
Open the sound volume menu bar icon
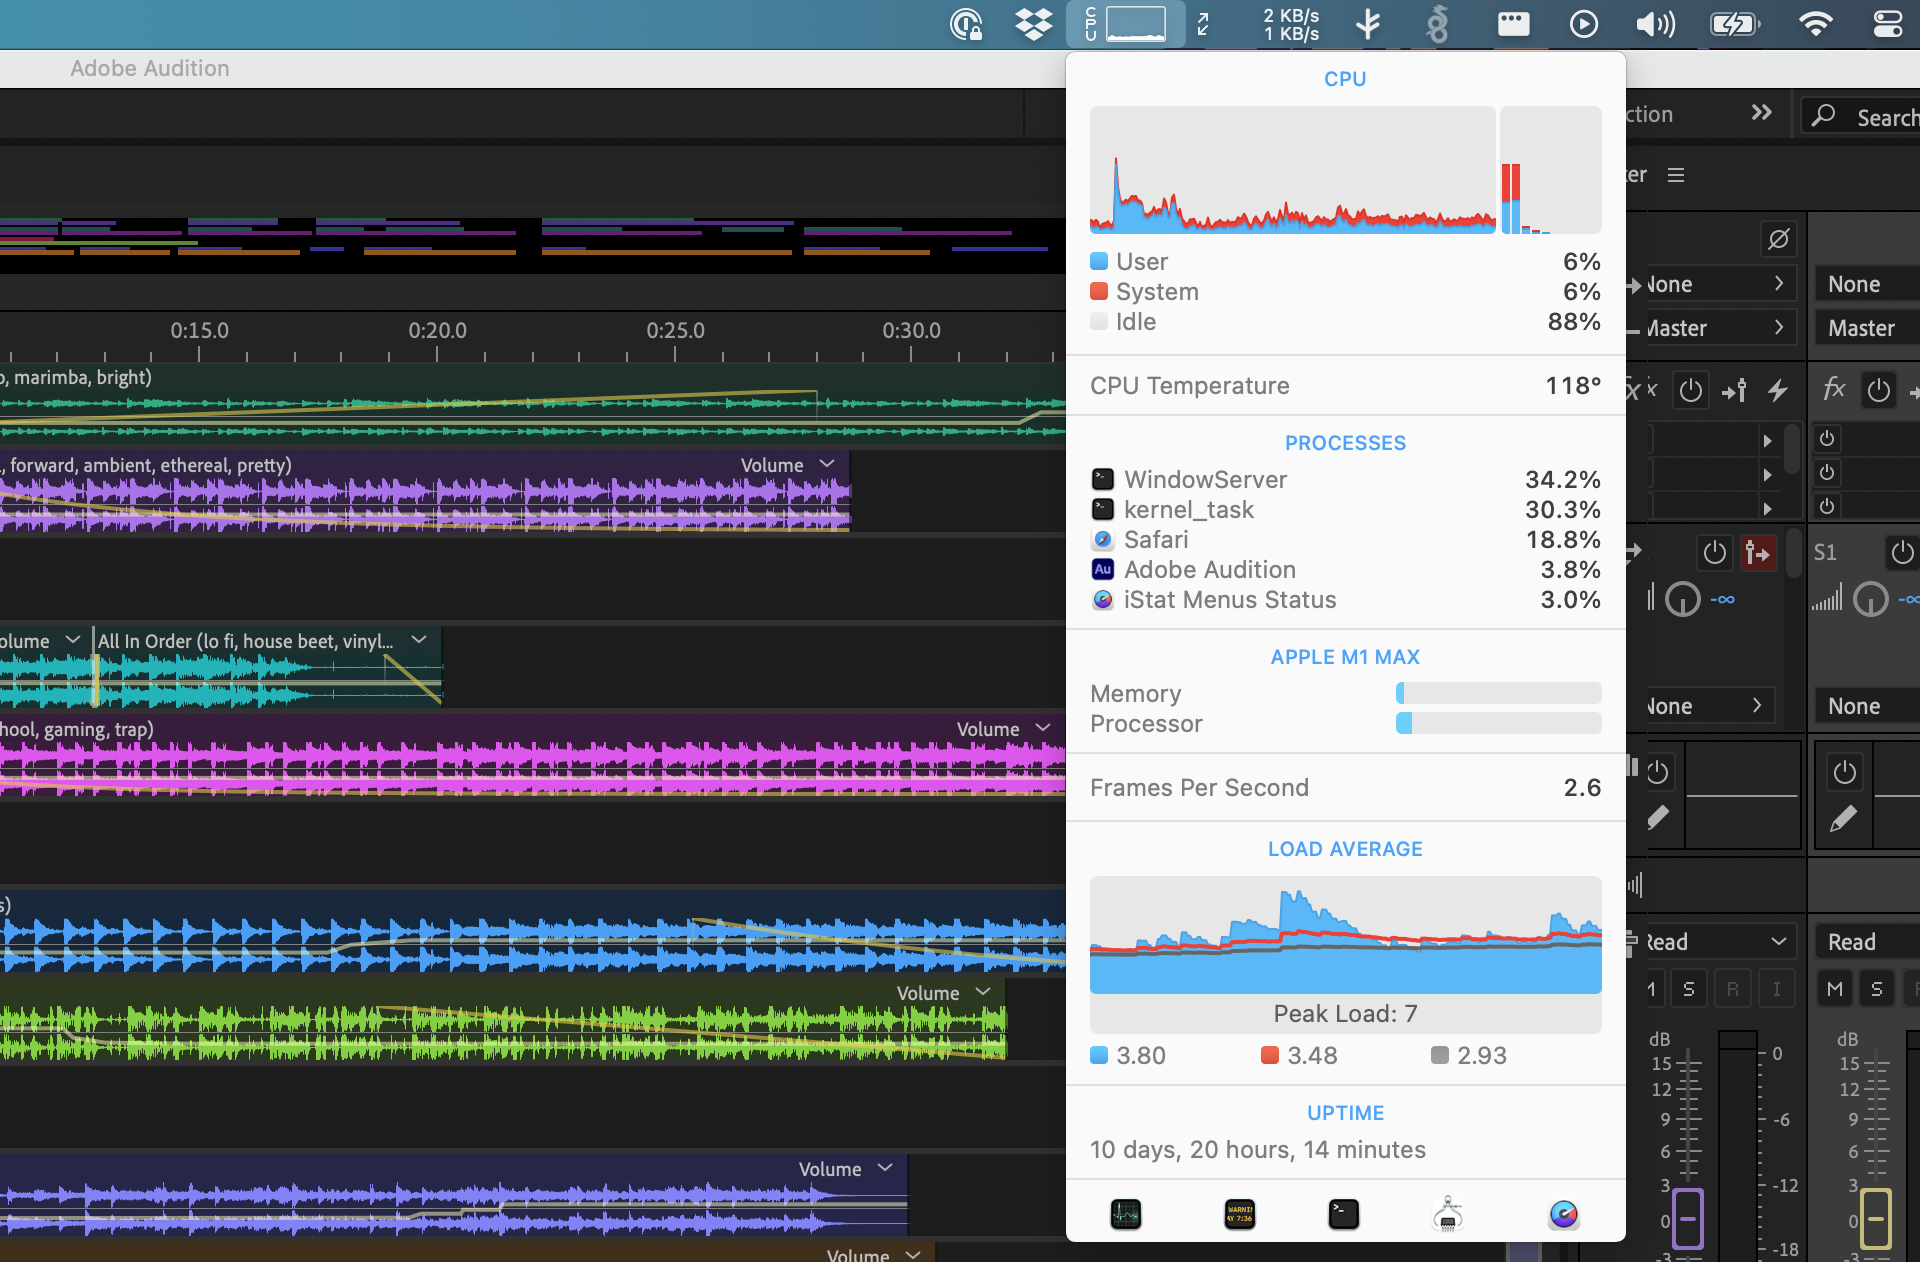coord(1655,24)
